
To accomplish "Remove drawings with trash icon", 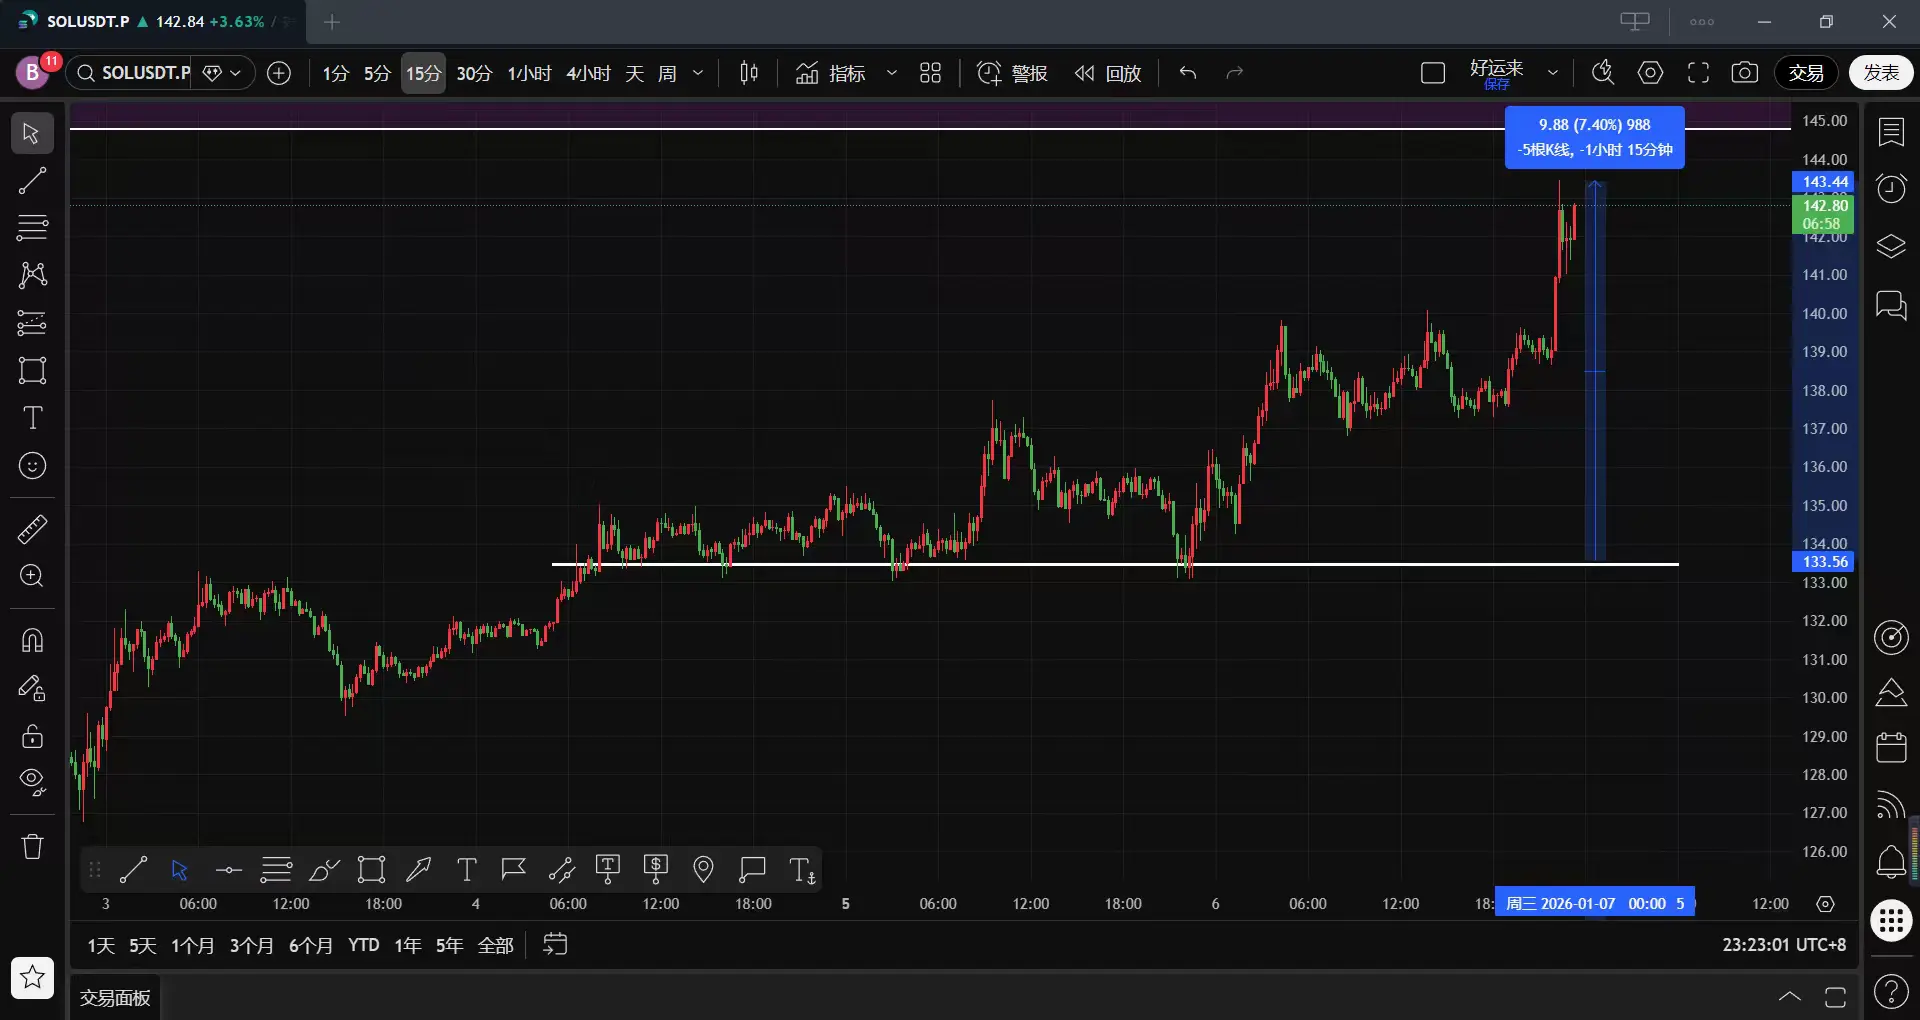I will [32, 846].
